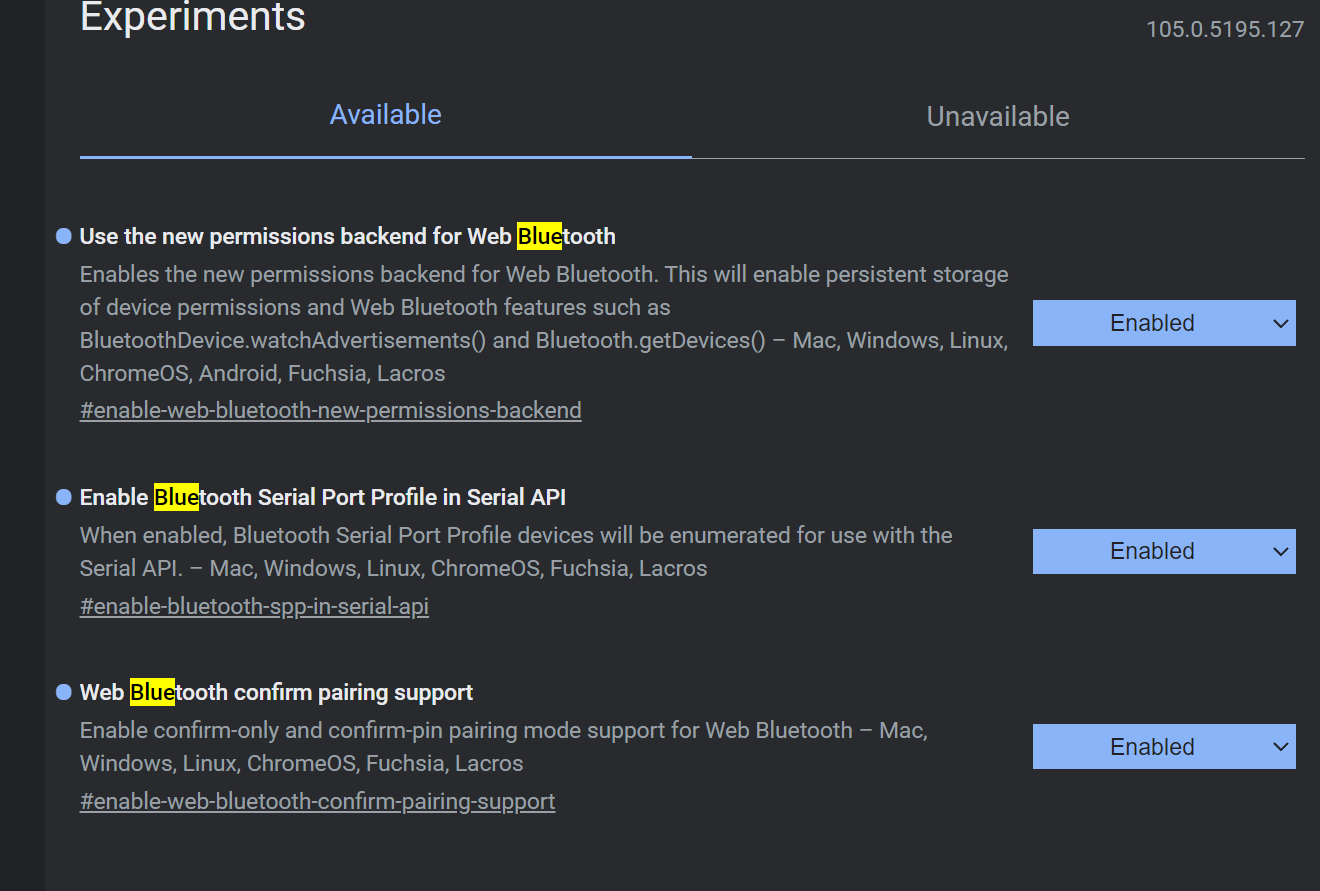Click the Experiments page heading
The image size is (1320, 891).
tap(192, 17)
